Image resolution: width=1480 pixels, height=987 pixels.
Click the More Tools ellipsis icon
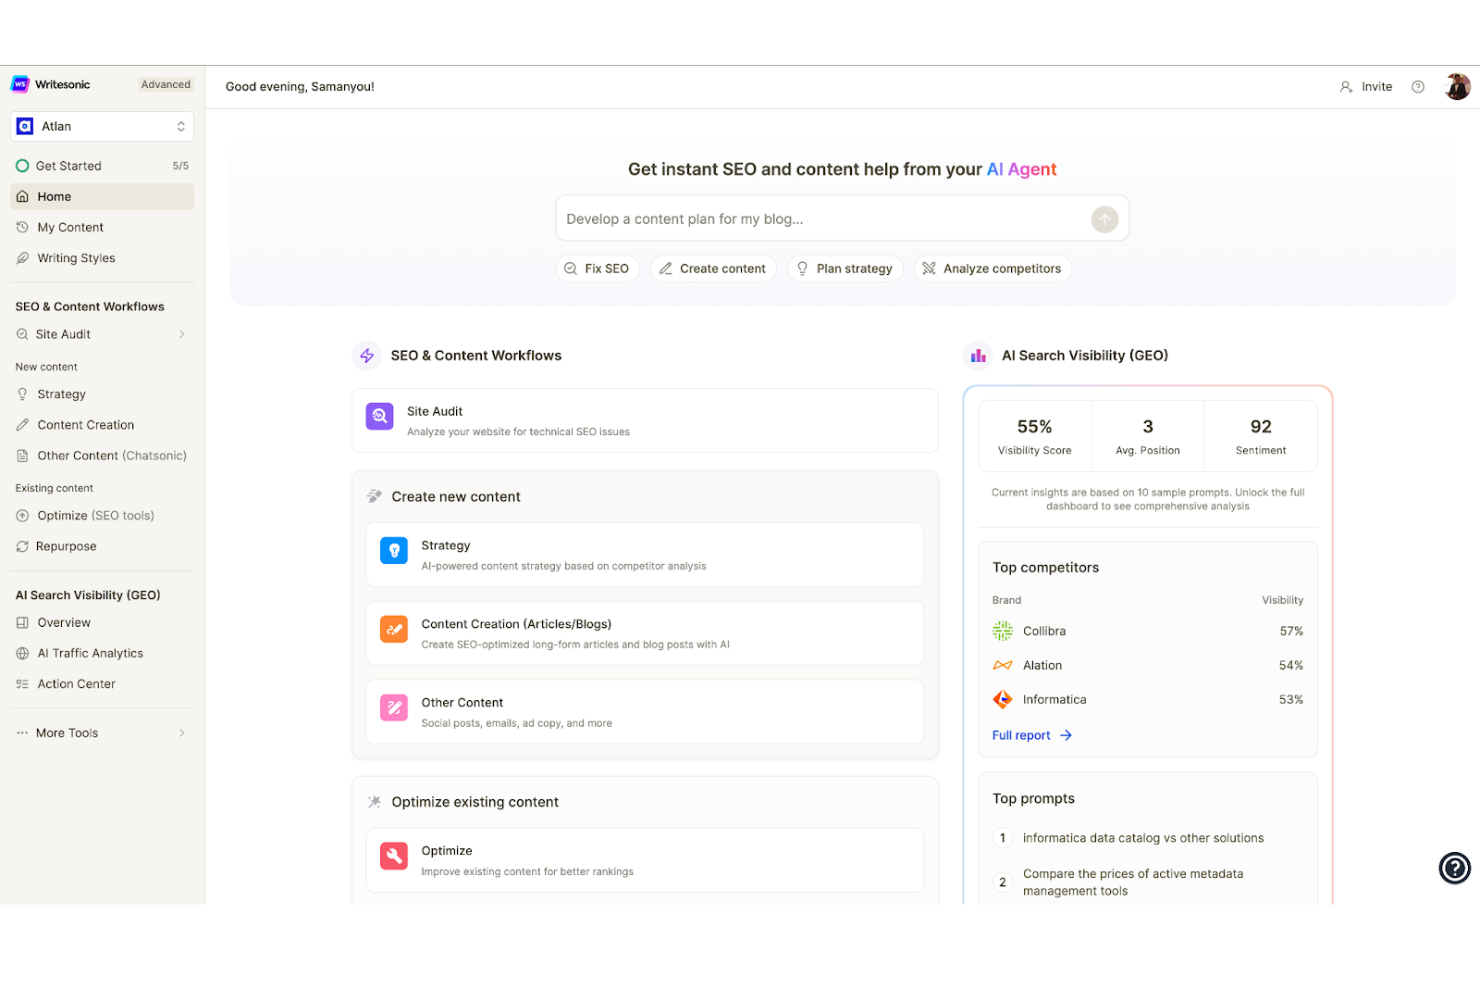click(x=22, y=733)
